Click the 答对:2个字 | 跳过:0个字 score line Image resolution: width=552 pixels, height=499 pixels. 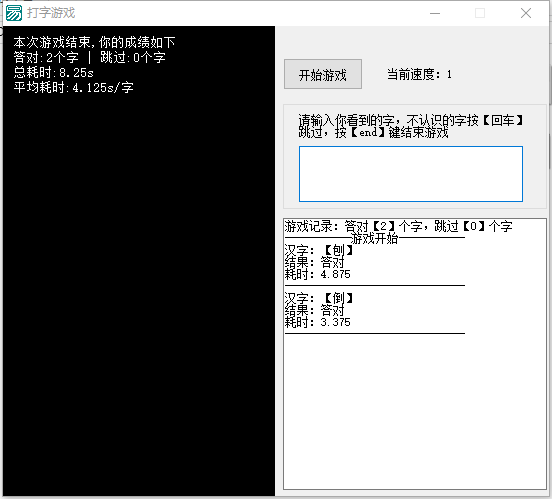[x=89, y=57]
